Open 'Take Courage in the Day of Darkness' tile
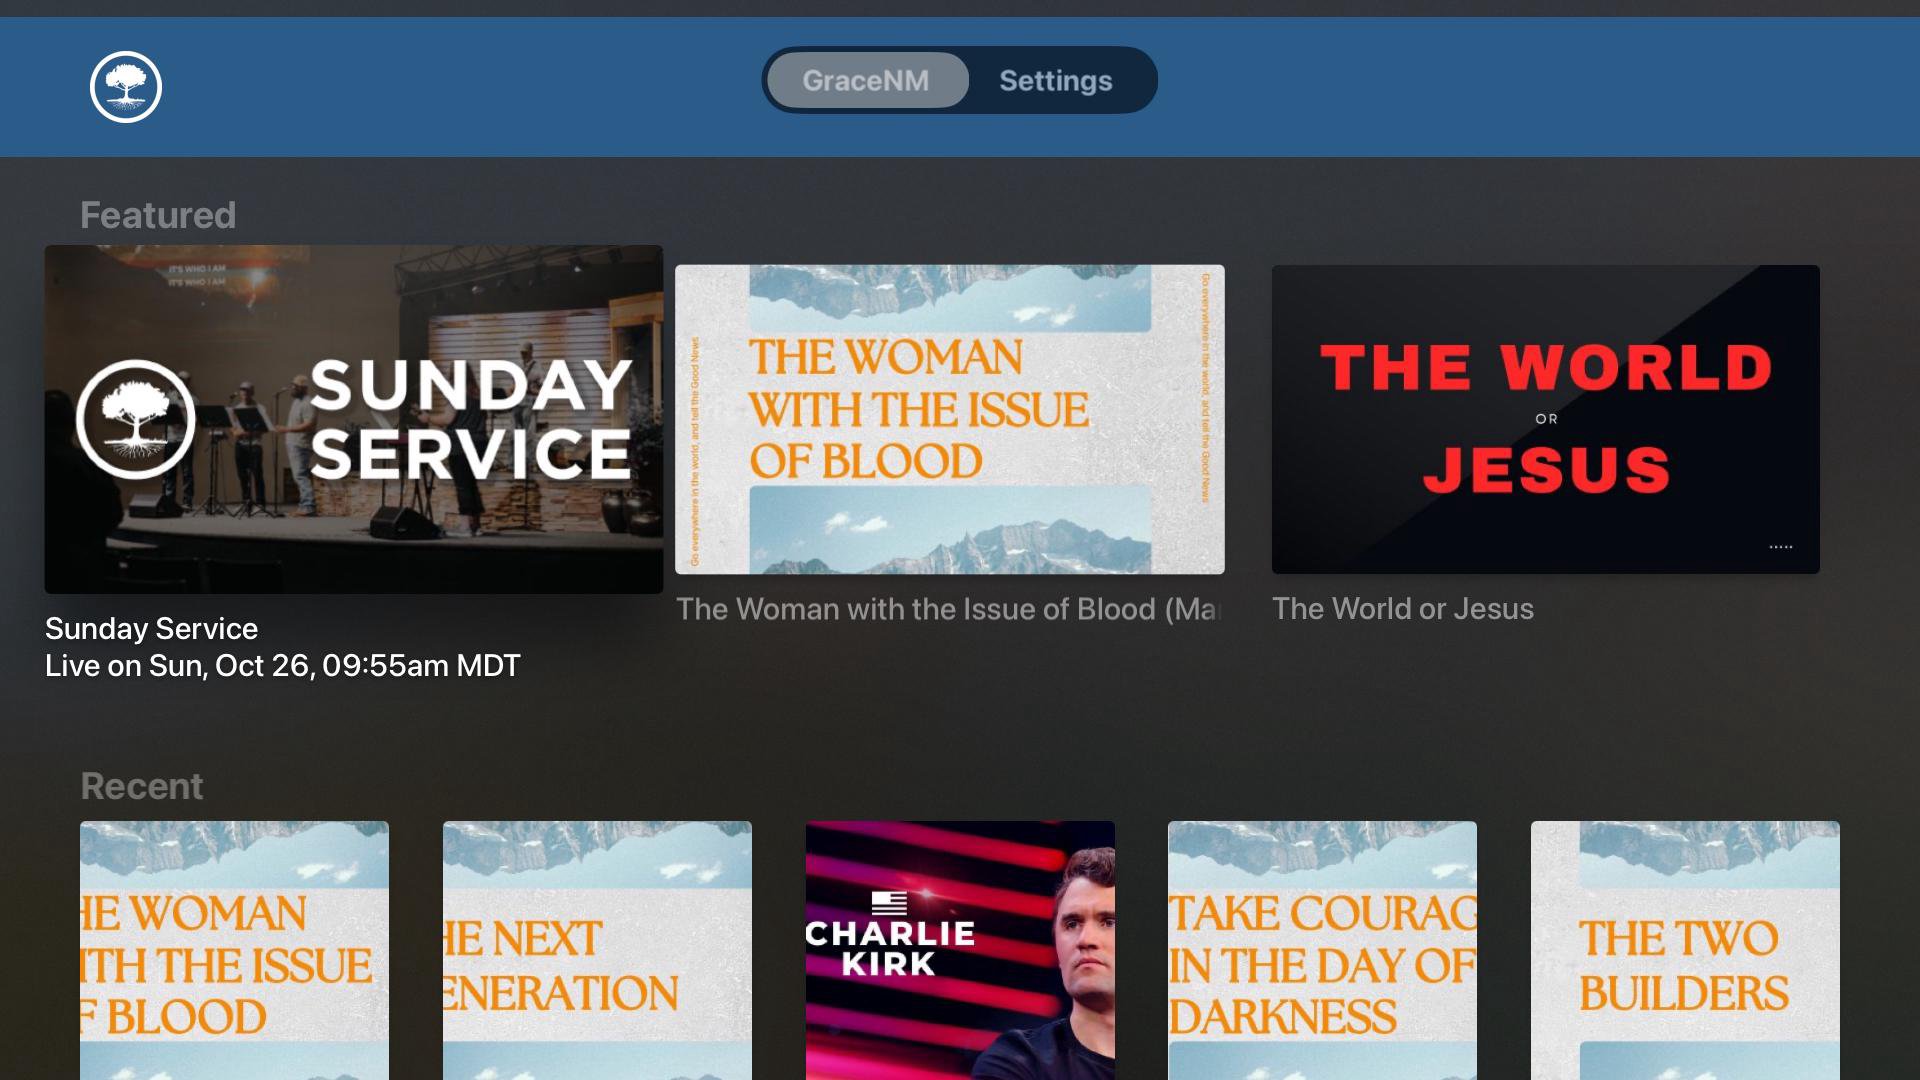The image size is (1920, 1080). (1322, 950)
